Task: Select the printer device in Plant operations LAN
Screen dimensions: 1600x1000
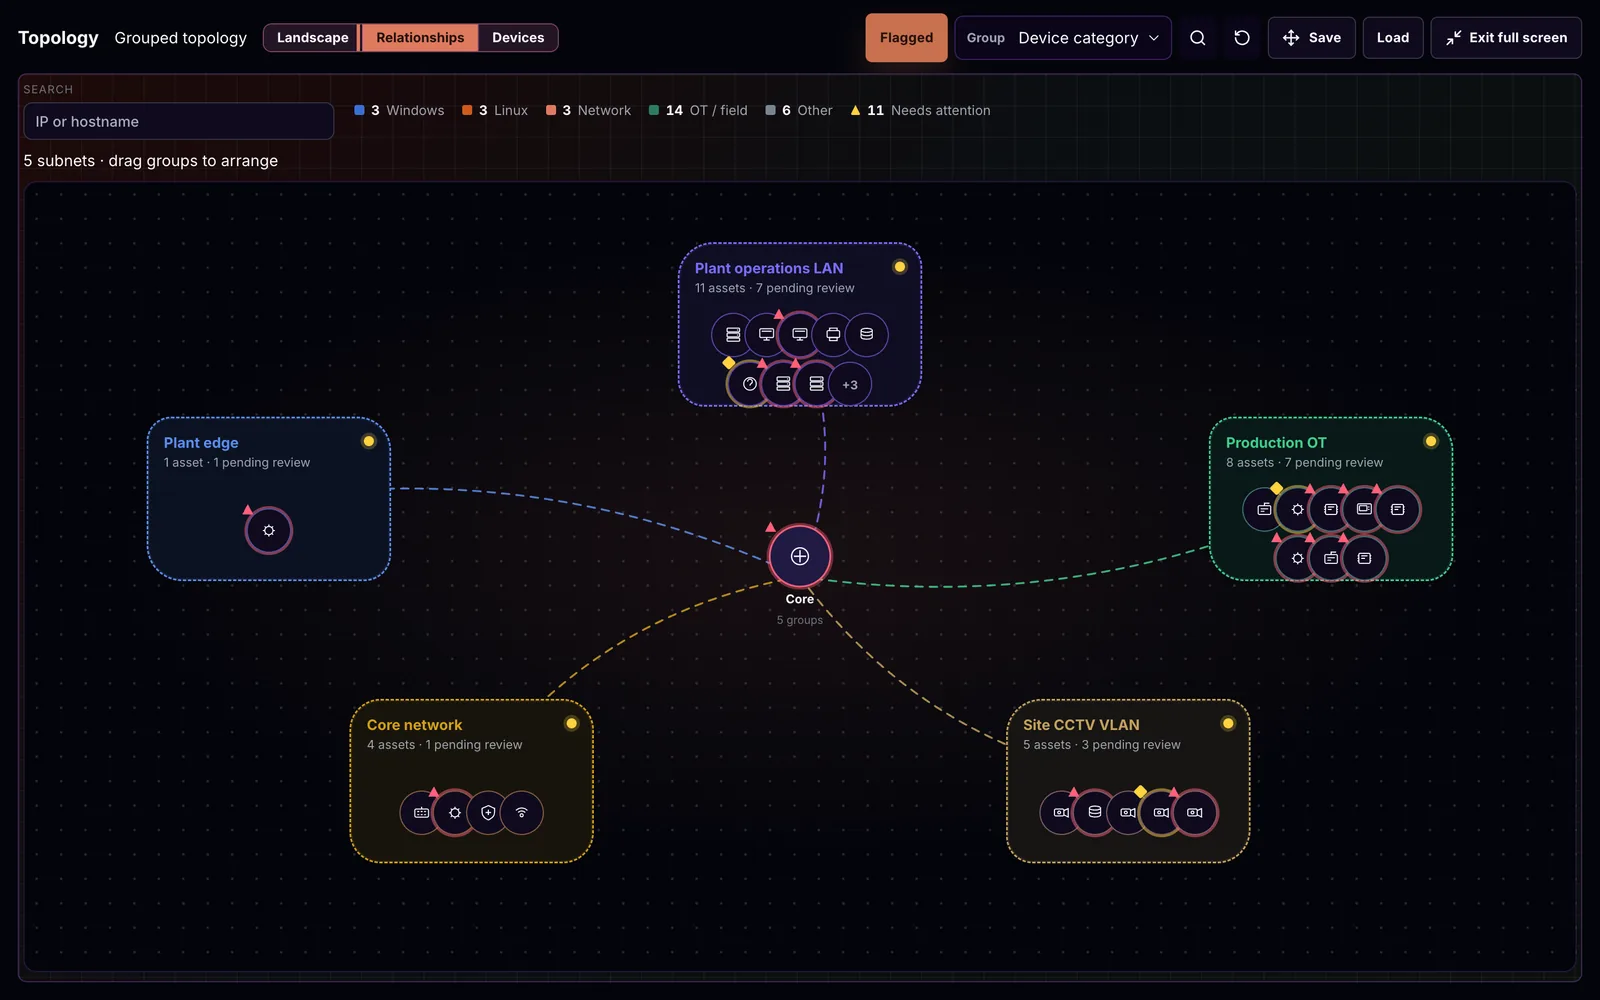Action: tap(833, 334)
